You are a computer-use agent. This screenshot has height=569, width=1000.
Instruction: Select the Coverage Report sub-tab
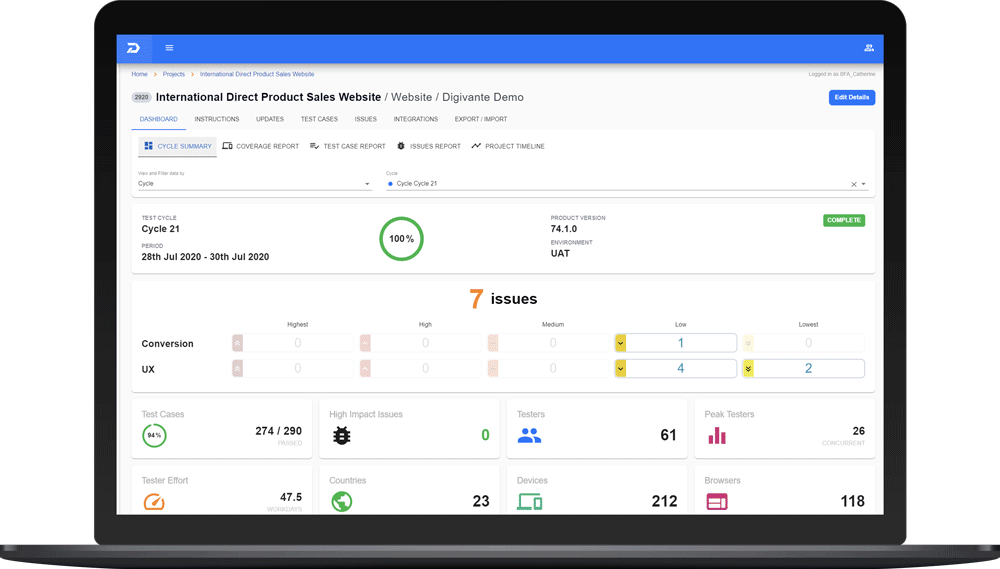(x=260, y=146)
